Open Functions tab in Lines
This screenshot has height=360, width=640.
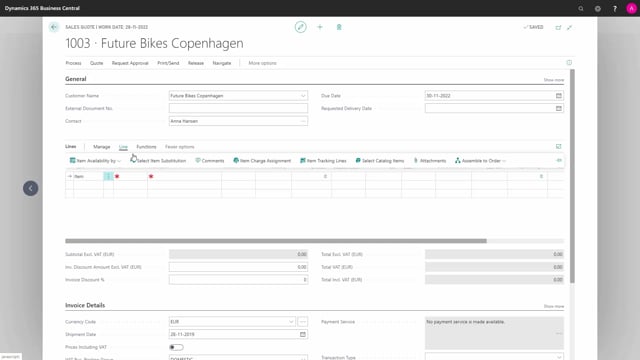[147, 147]
